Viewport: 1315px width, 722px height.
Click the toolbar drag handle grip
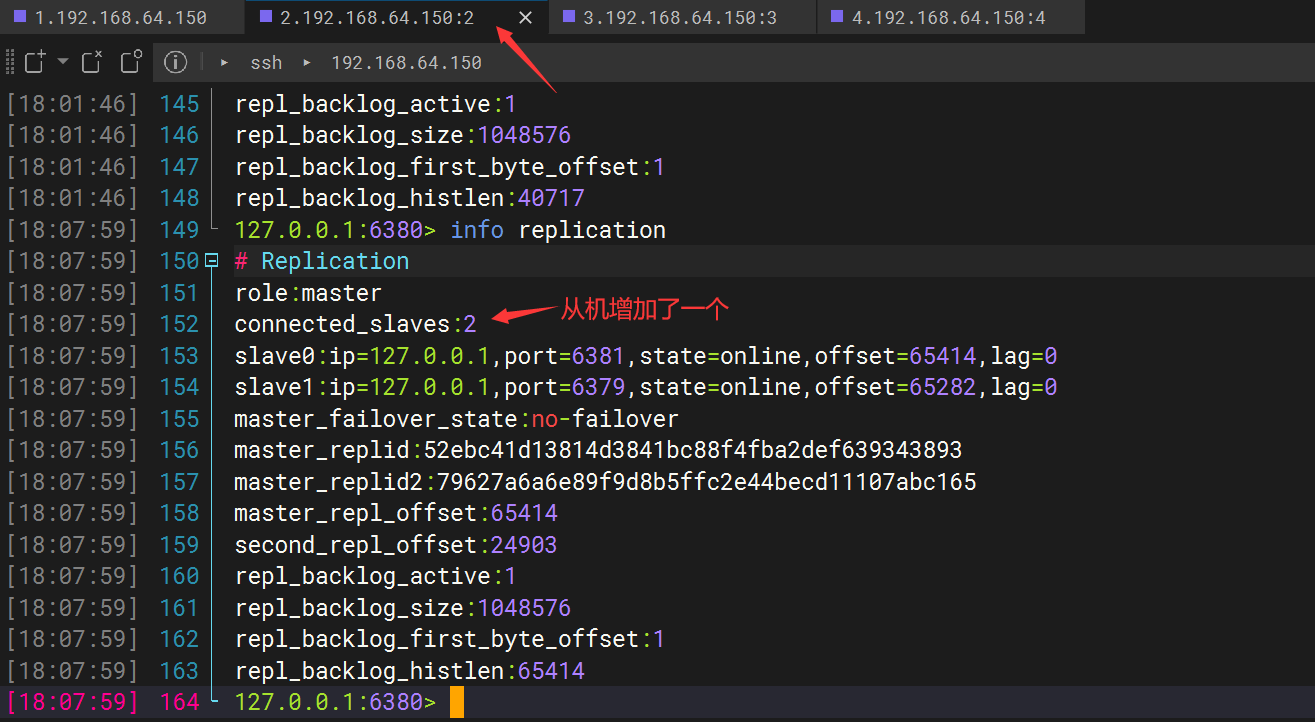(x=9, y=62)
